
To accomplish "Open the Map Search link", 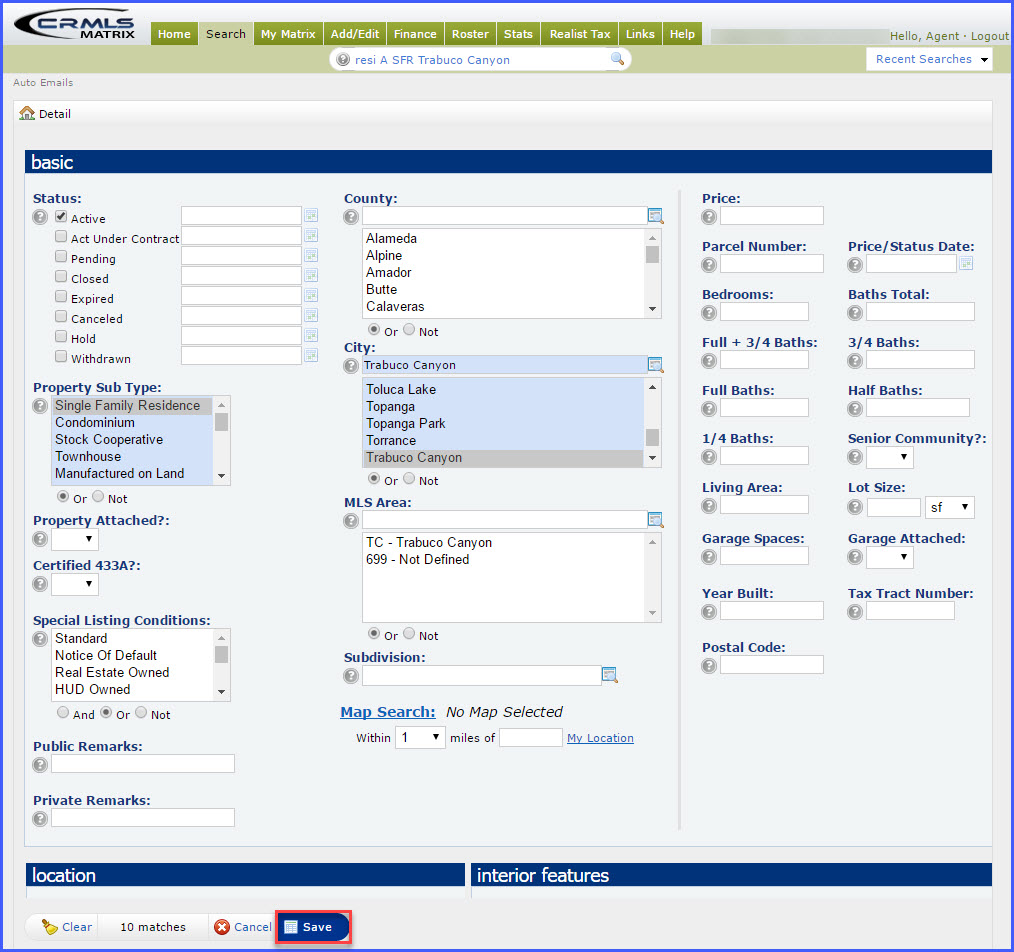I will click(387, 712).
